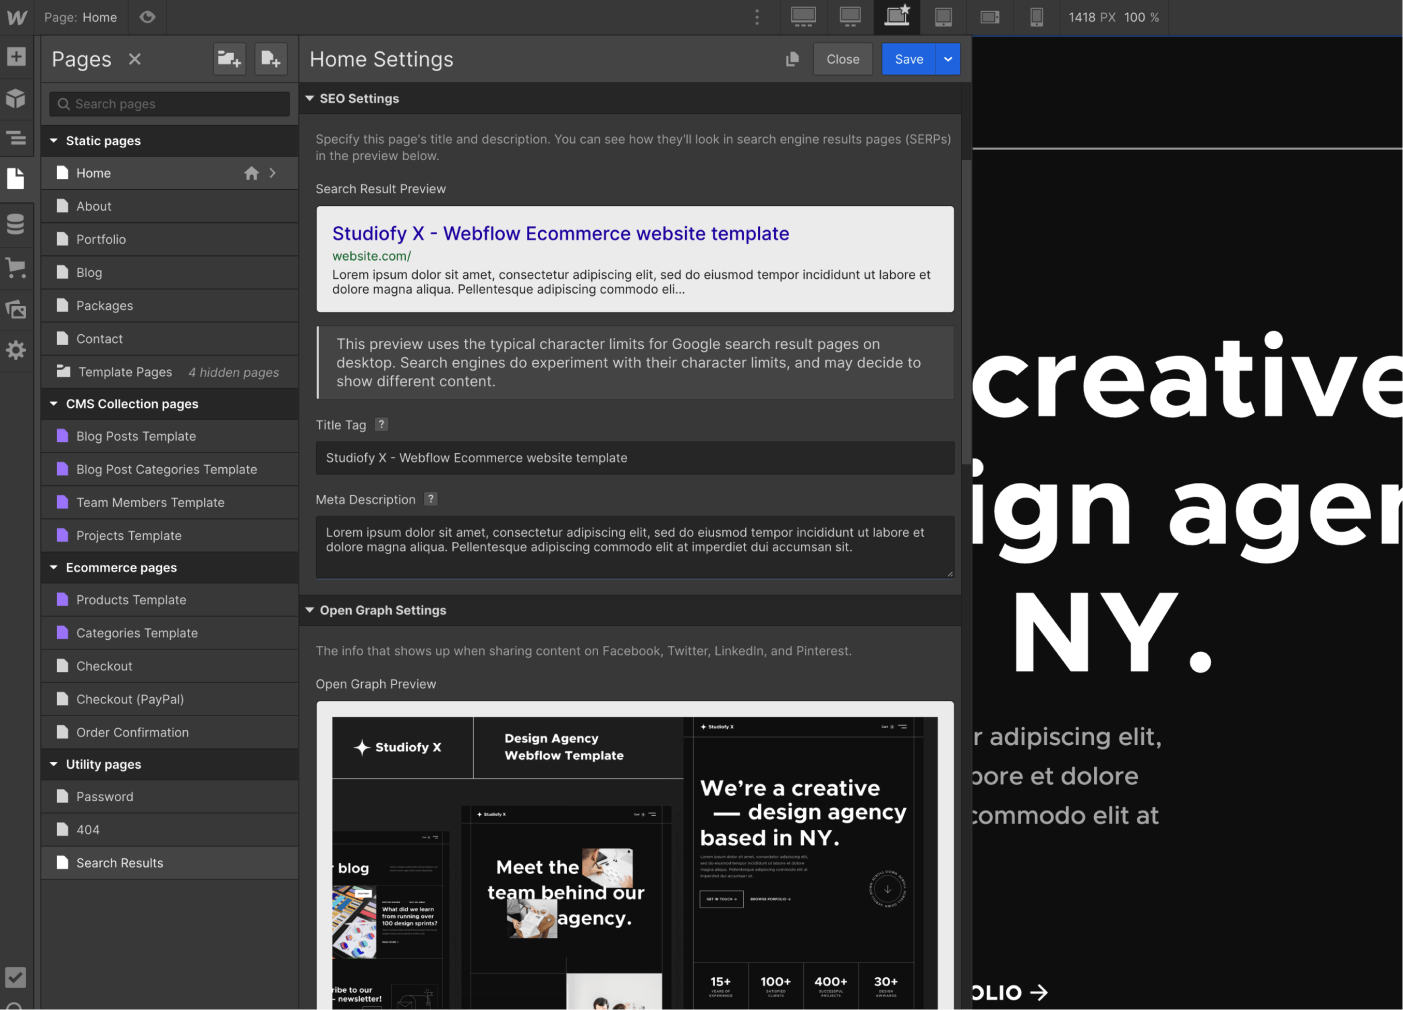
Task: Close the Pages panel
Action: [x=135, y=59]
